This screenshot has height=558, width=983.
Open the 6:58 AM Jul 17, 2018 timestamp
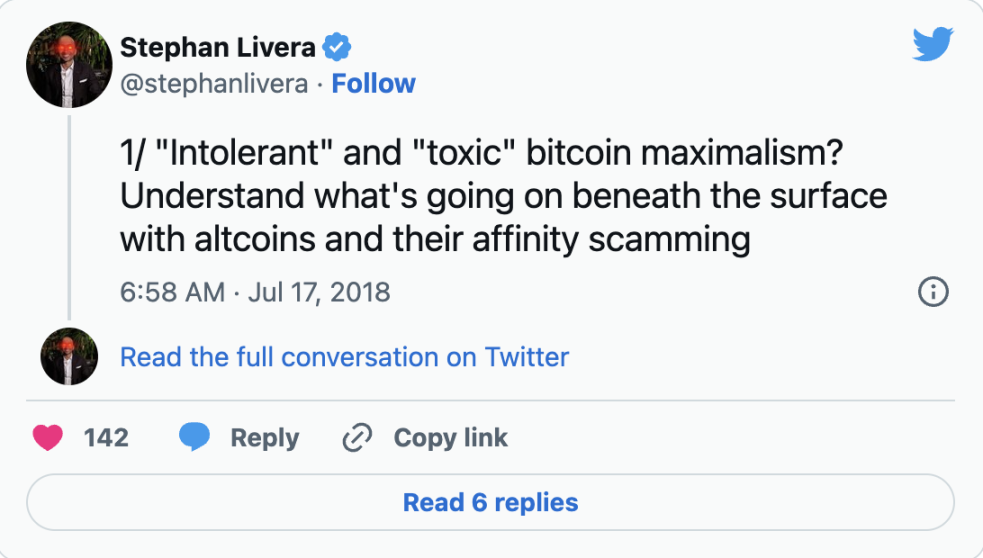[255, 292]
